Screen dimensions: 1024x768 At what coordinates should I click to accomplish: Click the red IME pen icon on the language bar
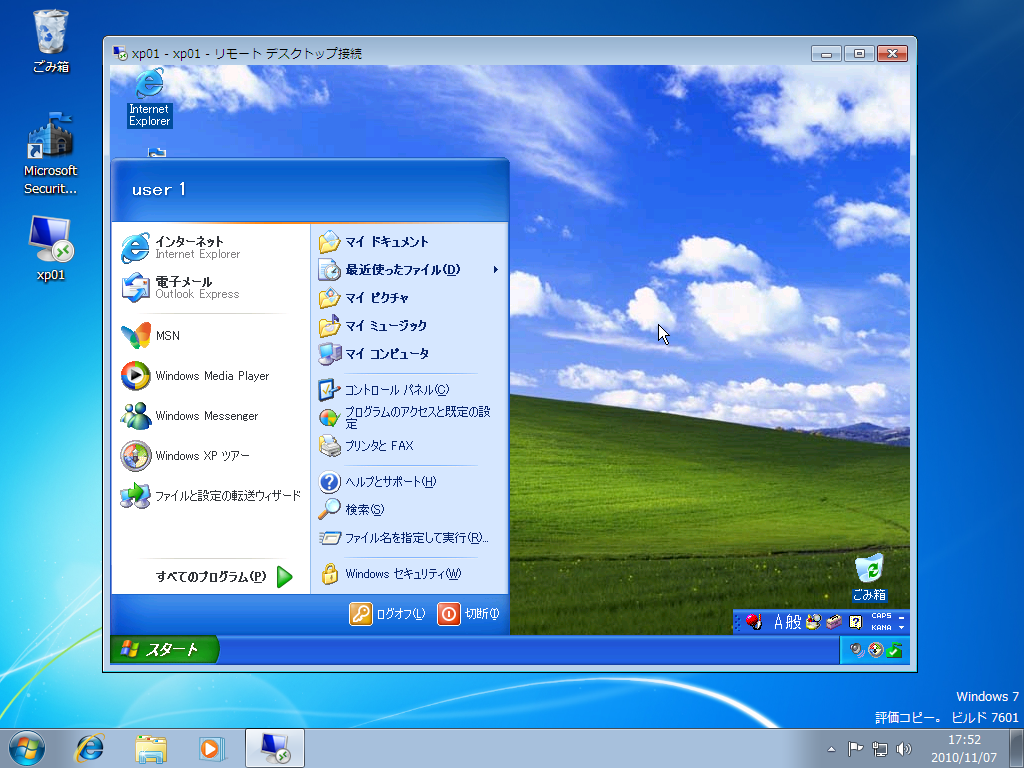click(x=754, y=622)
